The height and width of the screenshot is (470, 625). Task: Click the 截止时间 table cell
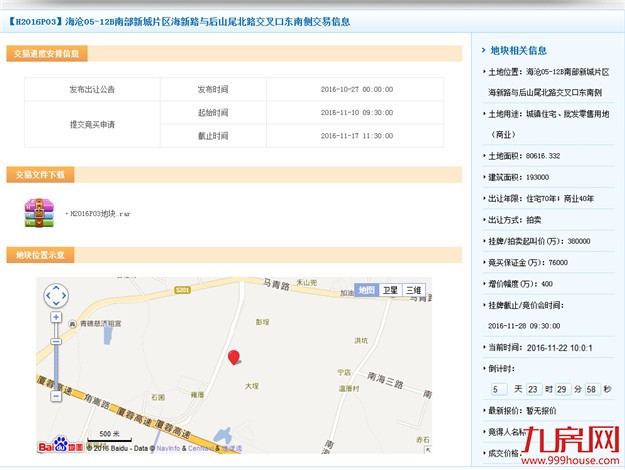click(213, 136)
